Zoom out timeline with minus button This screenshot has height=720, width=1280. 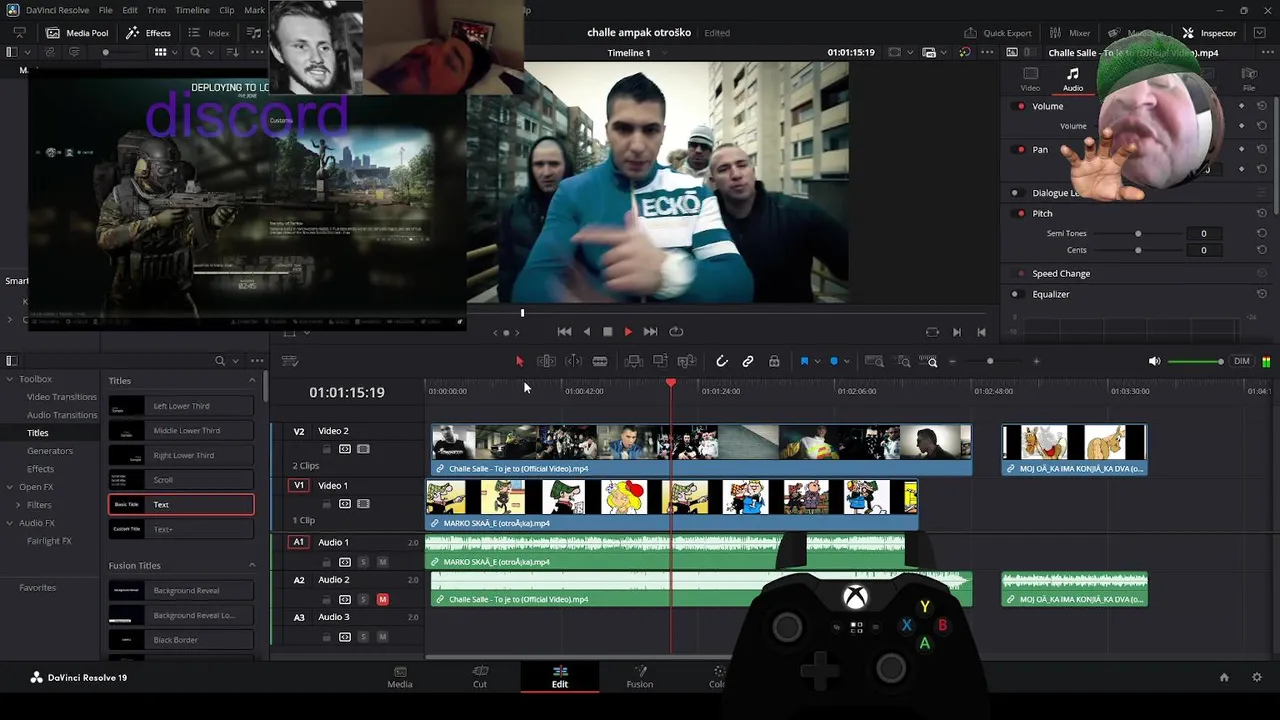(952, 361)
